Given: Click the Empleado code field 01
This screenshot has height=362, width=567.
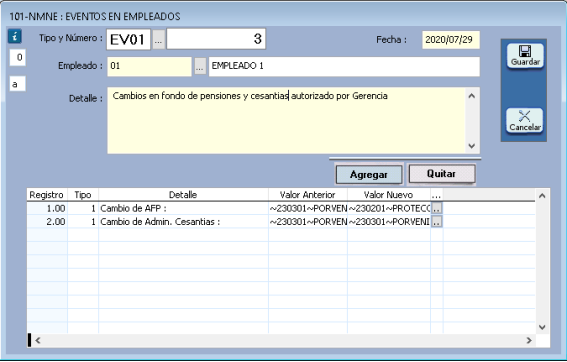Looking at the screenshot, I should (149, 67).
